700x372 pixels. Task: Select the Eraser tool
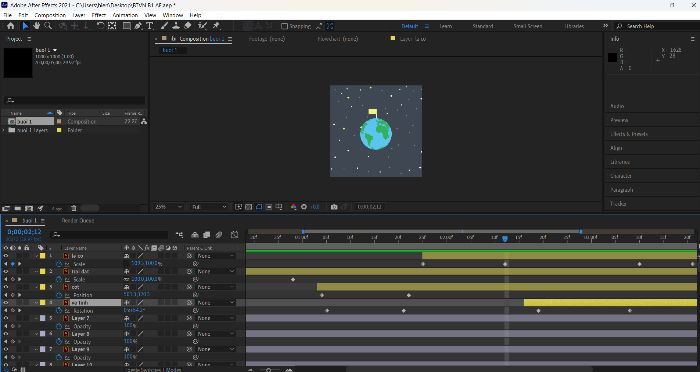tap(188, 26)
